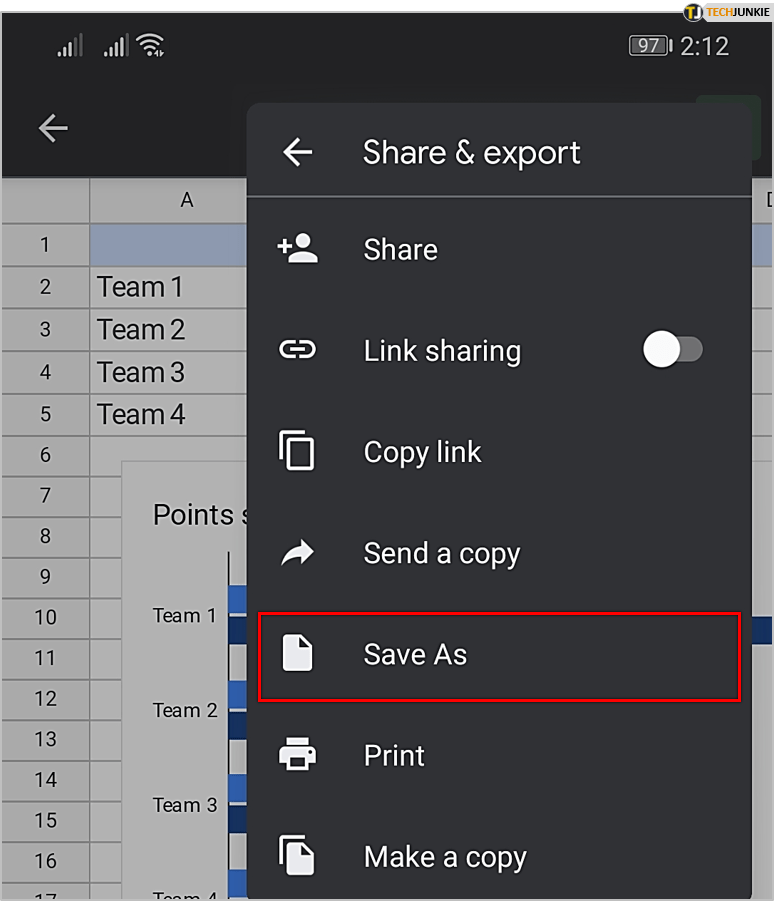Select Print menu entry
This screenshot has width=778, height=901.
point(394,755)
